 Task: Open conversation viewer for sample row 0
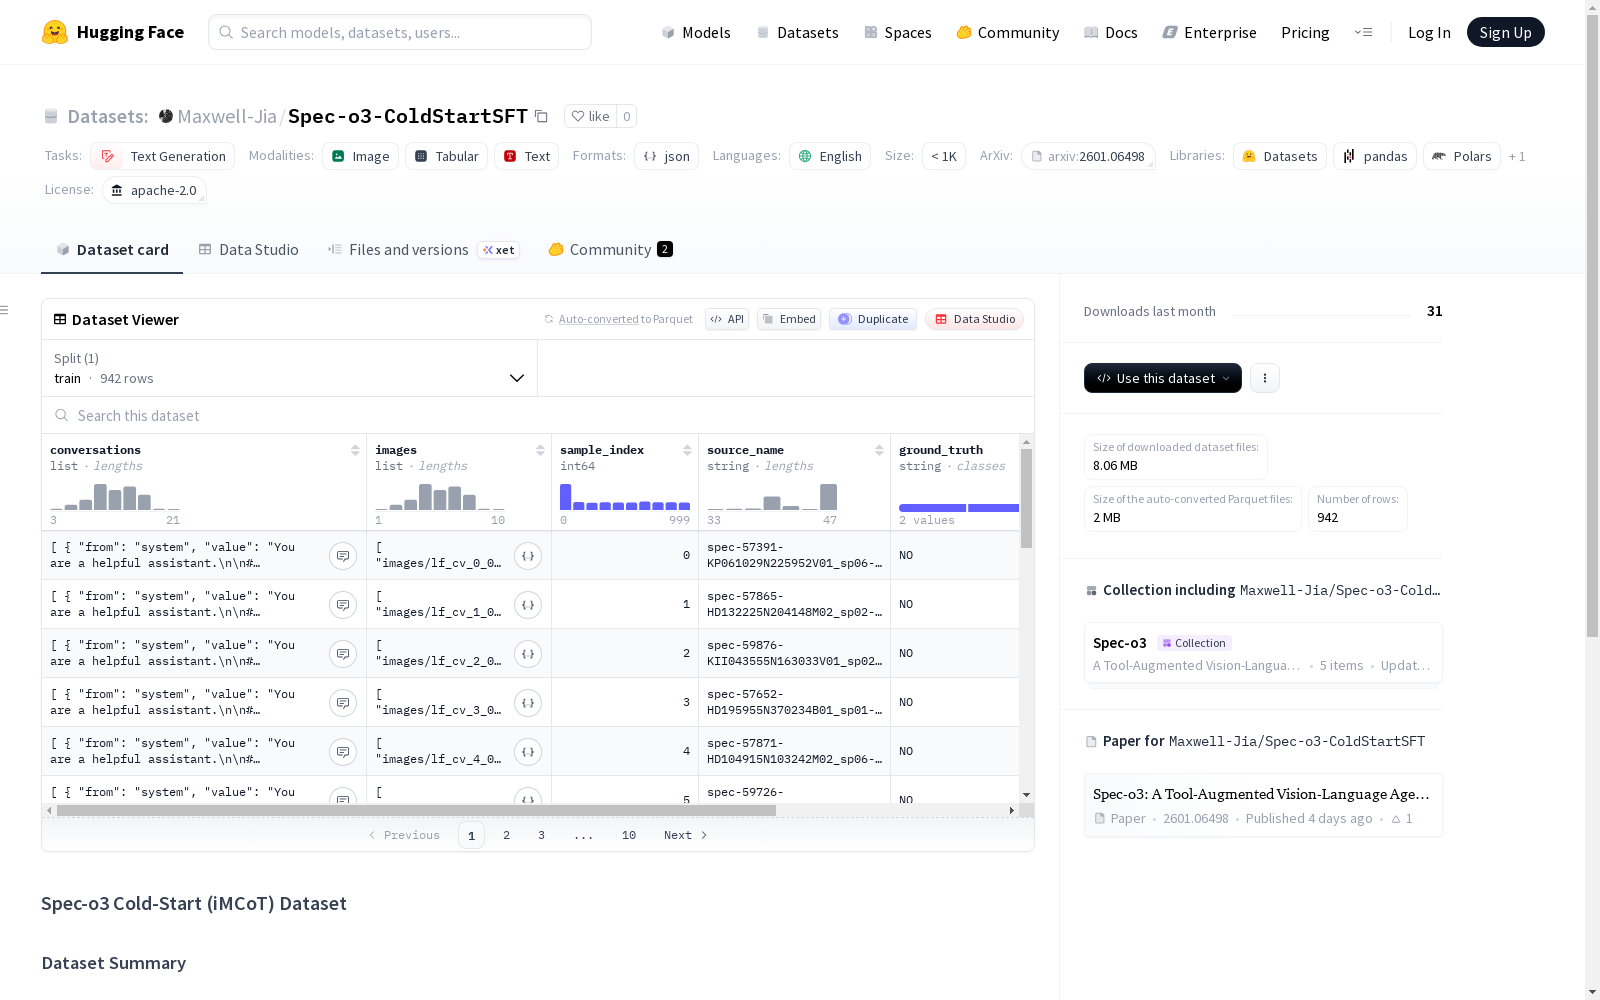[x=343, y=556]
